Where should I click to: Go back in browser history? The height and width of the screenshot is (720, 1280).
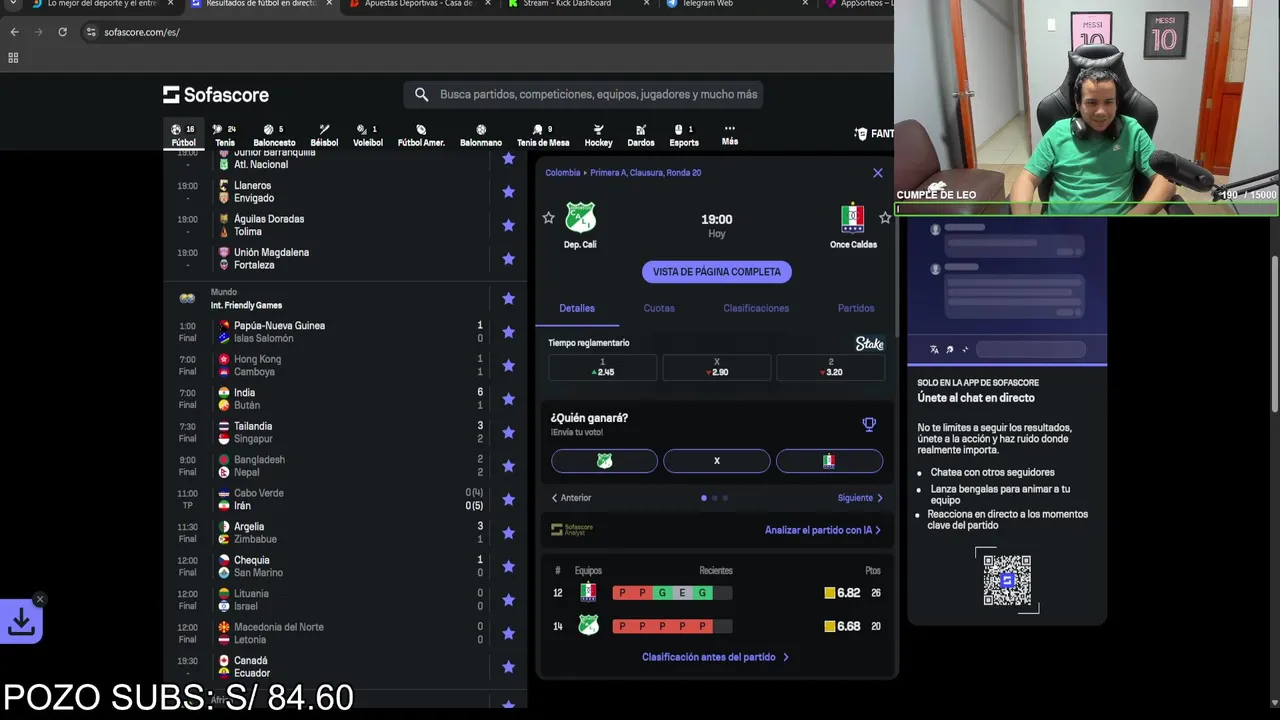pyautogui.click(x=14, y=32)
